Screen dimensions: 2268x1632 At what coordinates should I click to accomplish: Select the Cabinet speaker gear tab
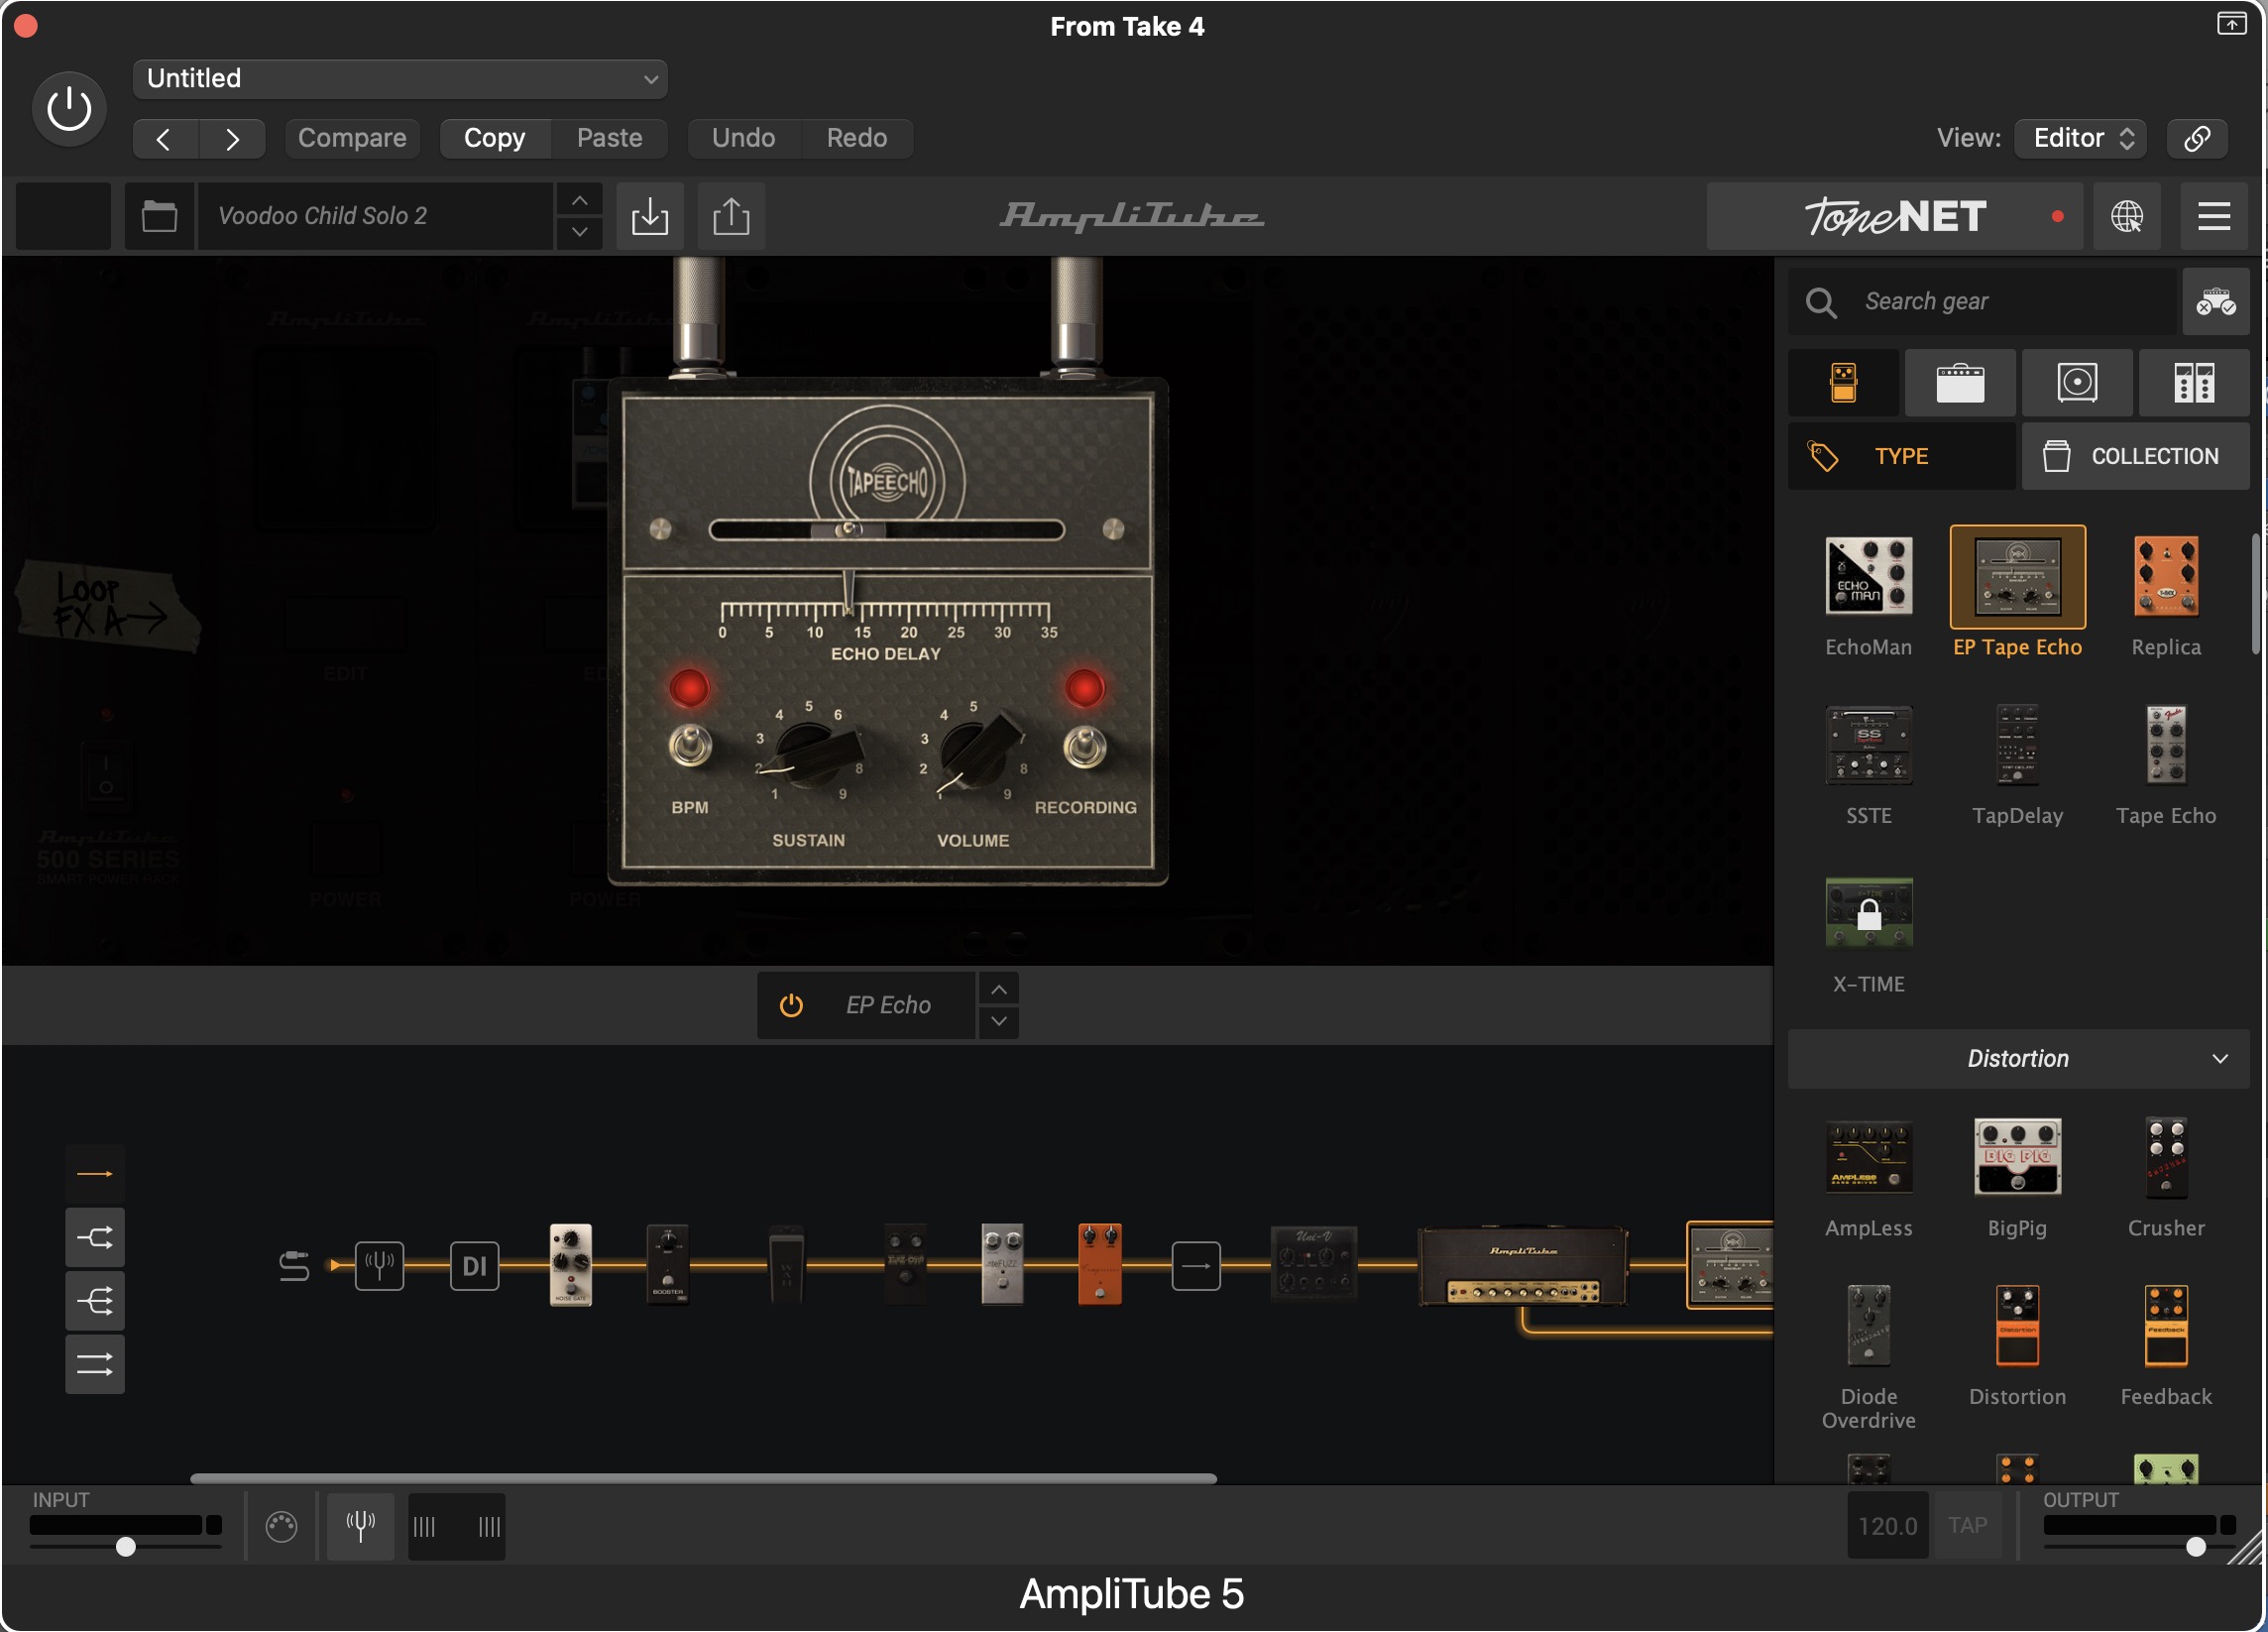tap(2077, 383)
